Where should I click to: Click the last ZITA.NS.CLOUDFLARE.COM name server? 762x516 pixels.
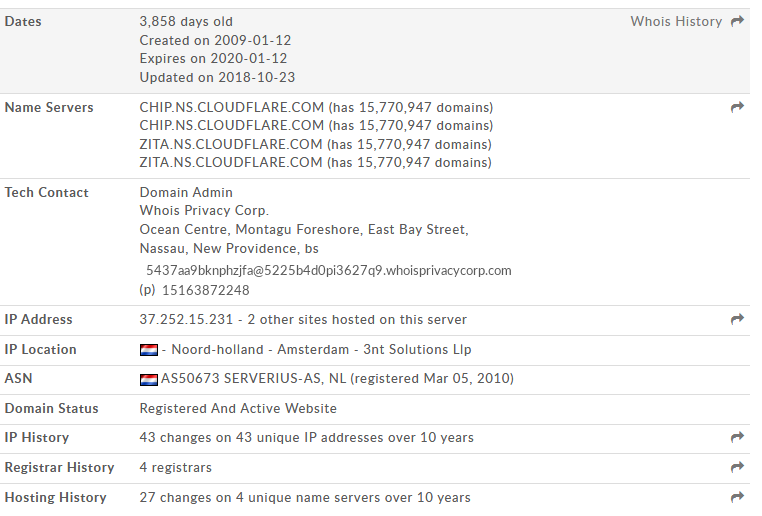[232, 162]
